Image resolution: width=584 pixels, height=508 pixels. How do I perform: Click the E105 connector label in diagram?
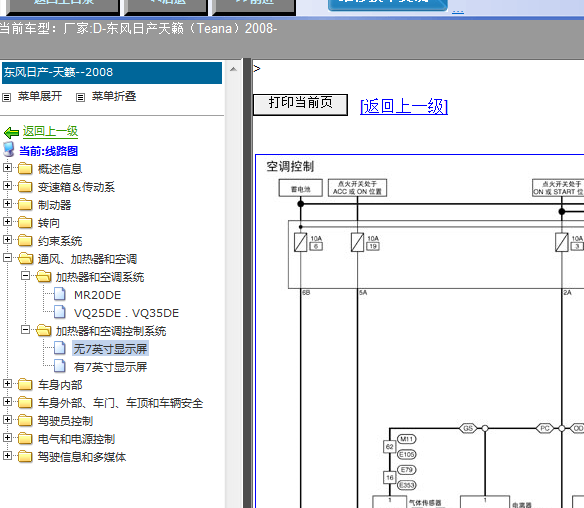click(x=406, y=454)
